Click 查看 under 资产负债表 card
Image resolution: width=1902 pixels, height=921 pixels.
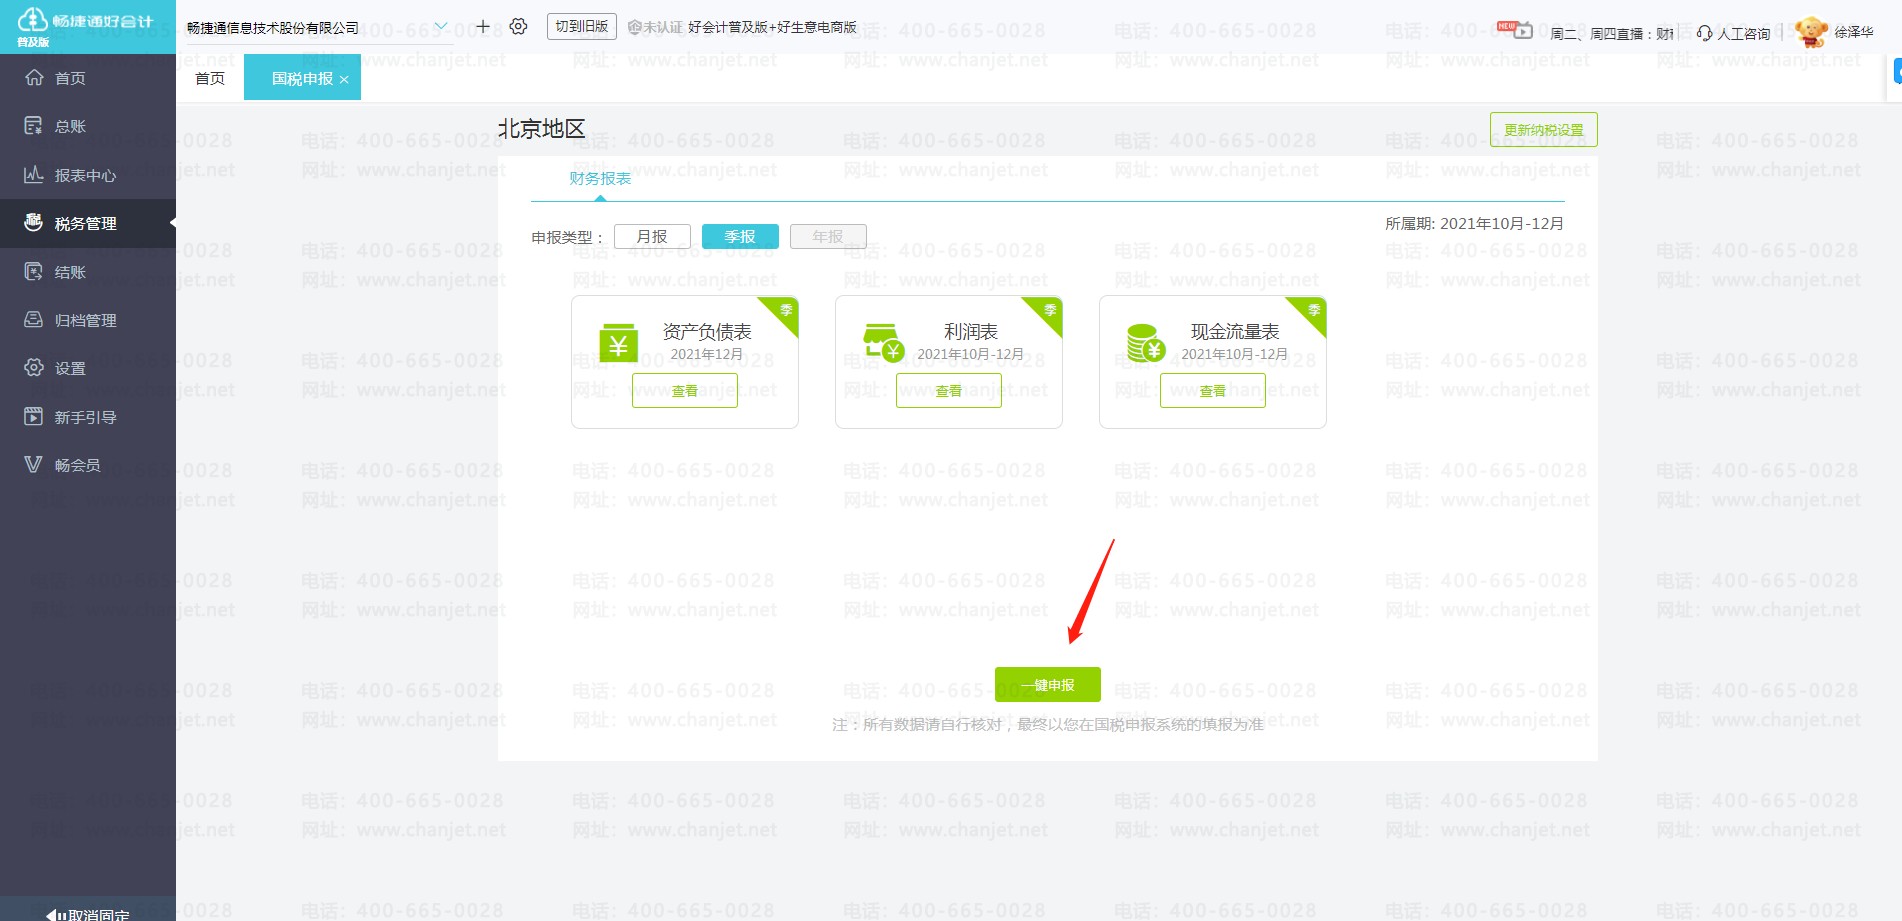[x=684, y=391]
